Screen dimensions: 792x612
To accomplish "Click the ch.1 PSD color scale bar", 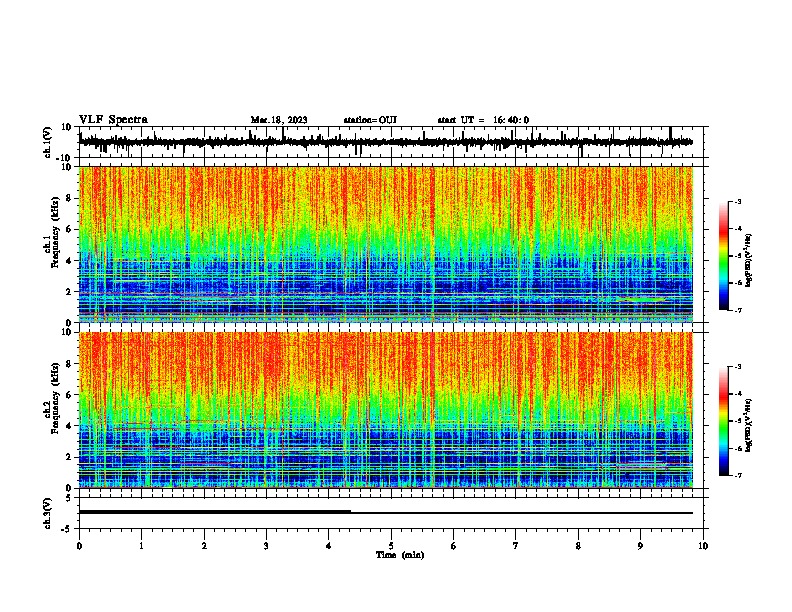I will (x=723, y=256).
